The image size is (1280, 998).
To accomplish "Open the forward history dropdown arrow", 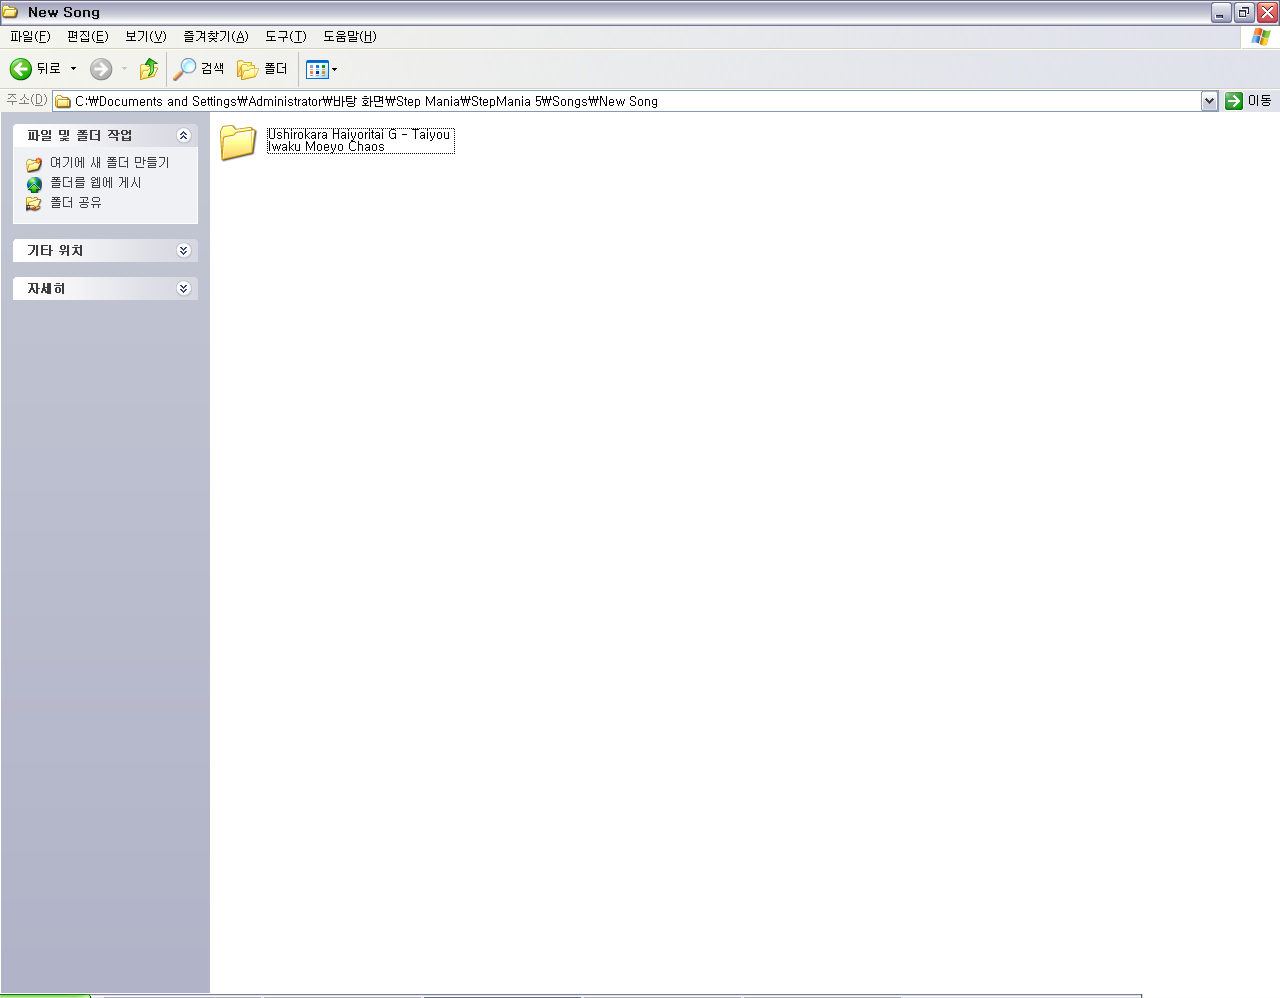I will pos(125,68).
